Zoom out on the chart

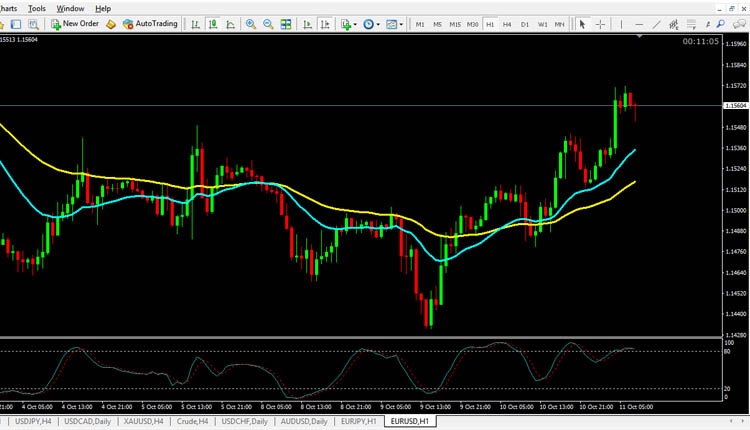click(268, 24)
